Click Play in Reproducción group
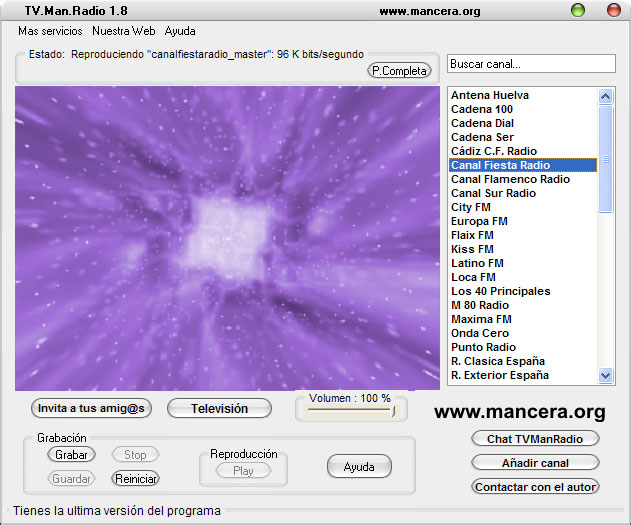631x525 pixels. pyautogui.click(x=243, y=471)
